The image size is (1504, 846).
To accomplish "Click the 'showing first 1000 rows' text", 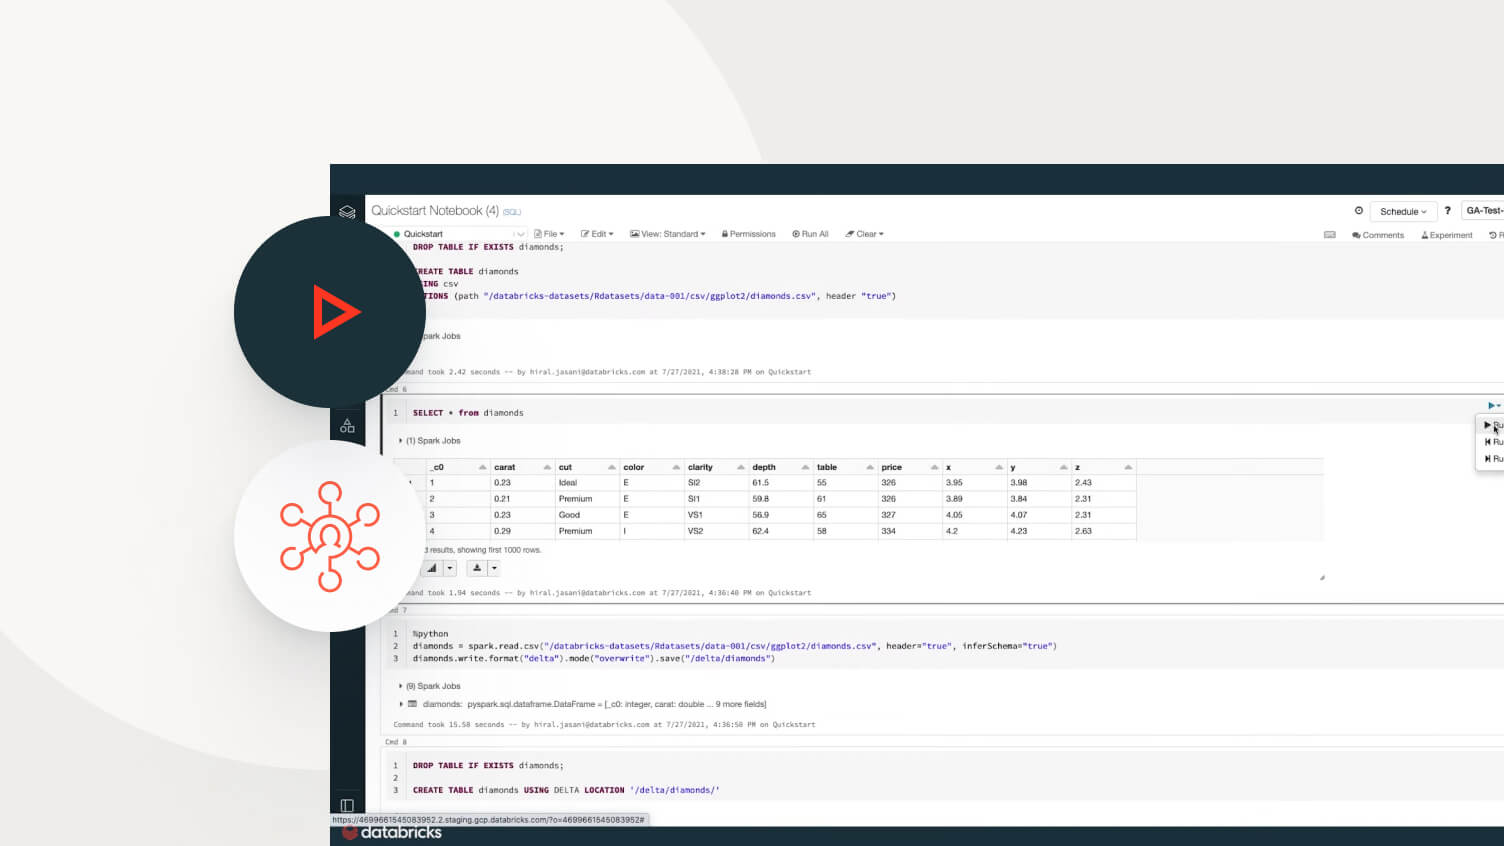I will 500,550.
